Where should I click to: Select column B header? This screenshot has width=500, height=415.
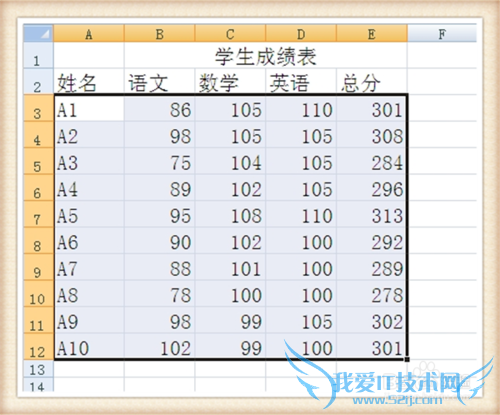click(x=160, y=33)
